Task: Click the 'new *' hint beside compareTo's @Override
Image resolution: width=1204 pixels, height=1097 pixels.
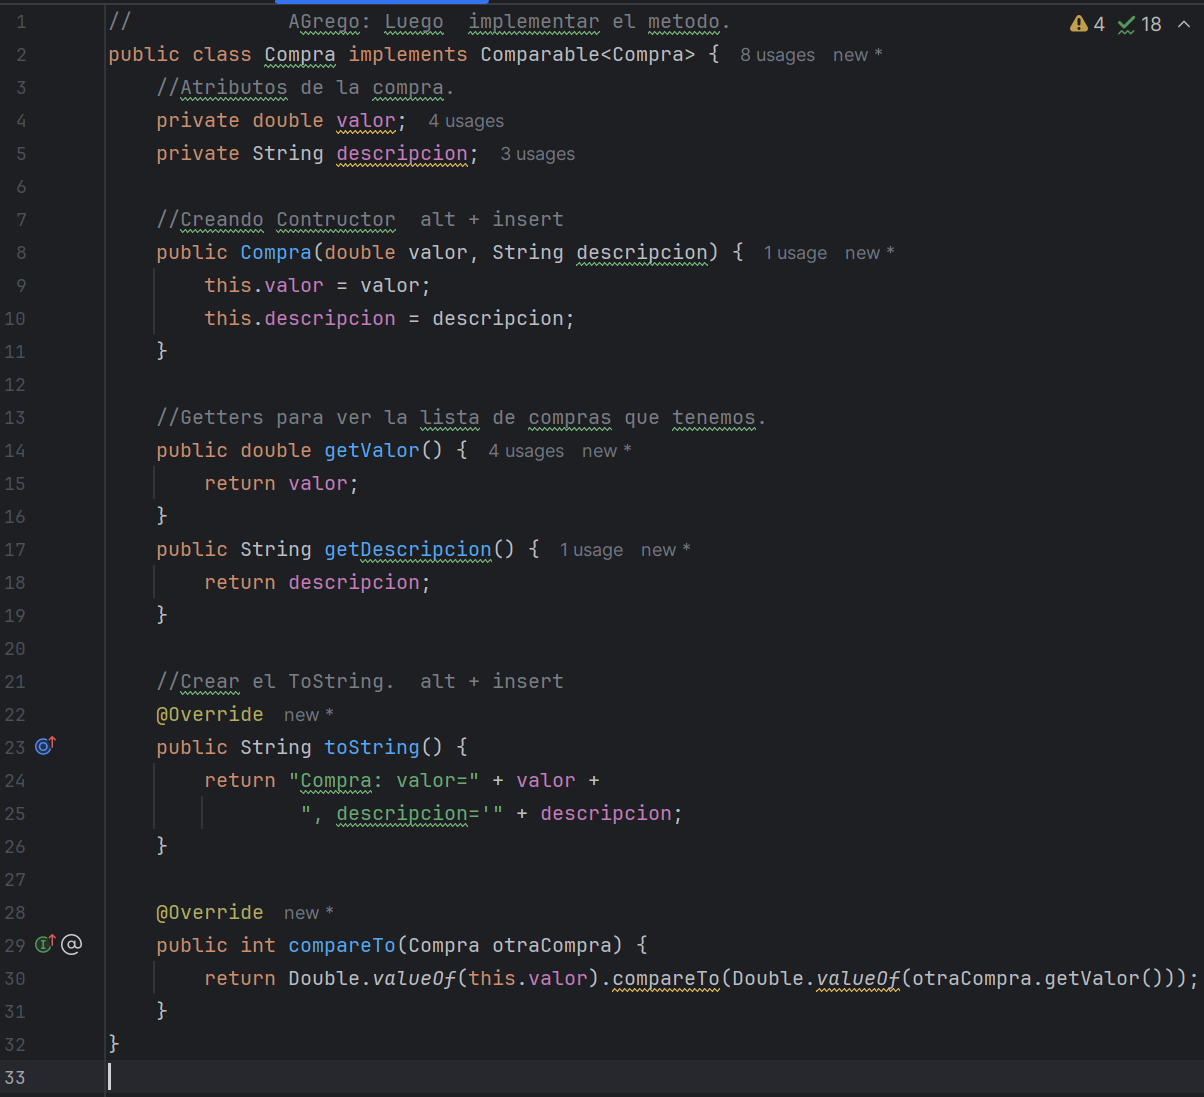Action: [x=308, y=913]
